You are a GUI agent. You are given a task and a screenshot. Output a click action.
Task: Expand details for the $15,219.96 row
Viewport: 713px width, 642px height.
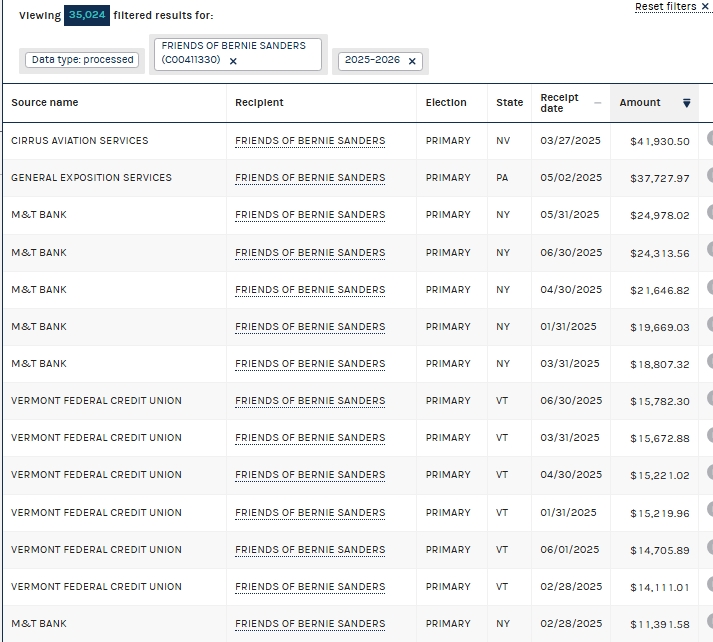coord(710,509)
